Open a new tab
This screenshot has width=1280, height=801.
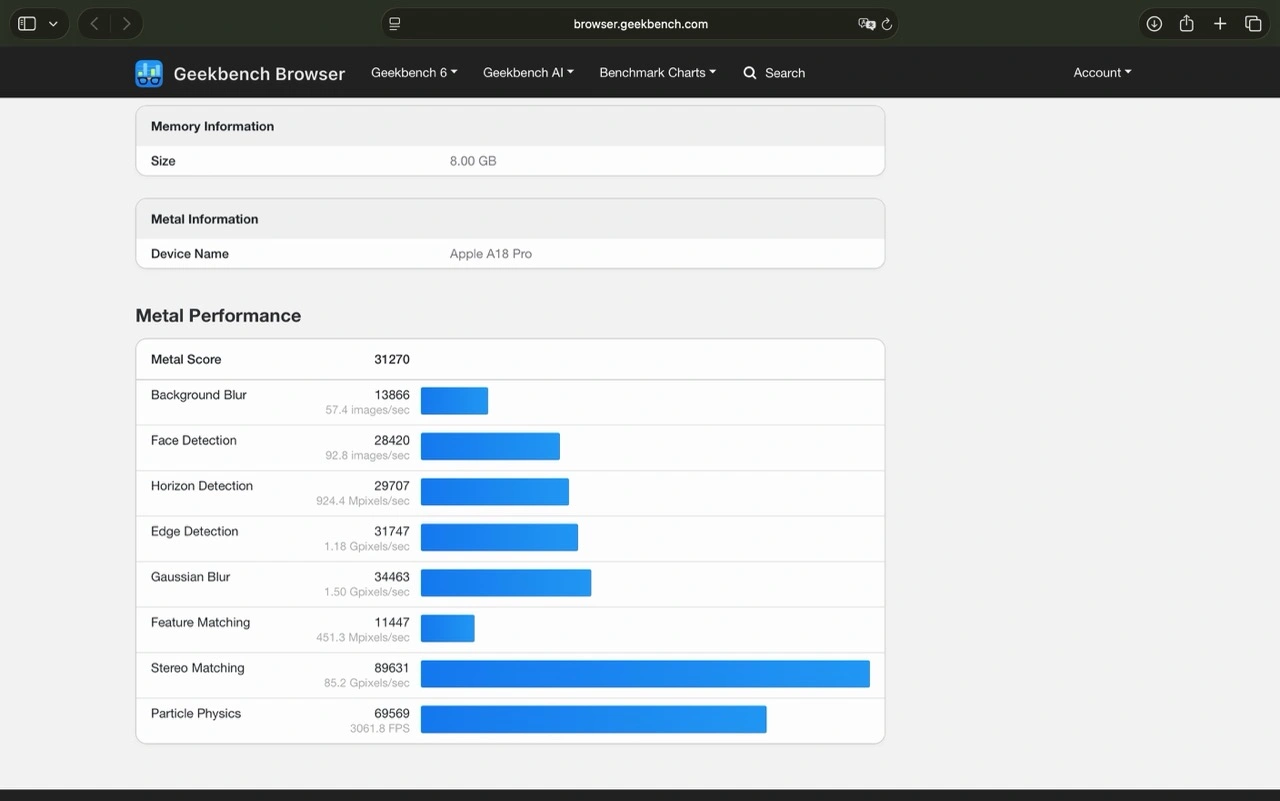(x=1220, y=24)
